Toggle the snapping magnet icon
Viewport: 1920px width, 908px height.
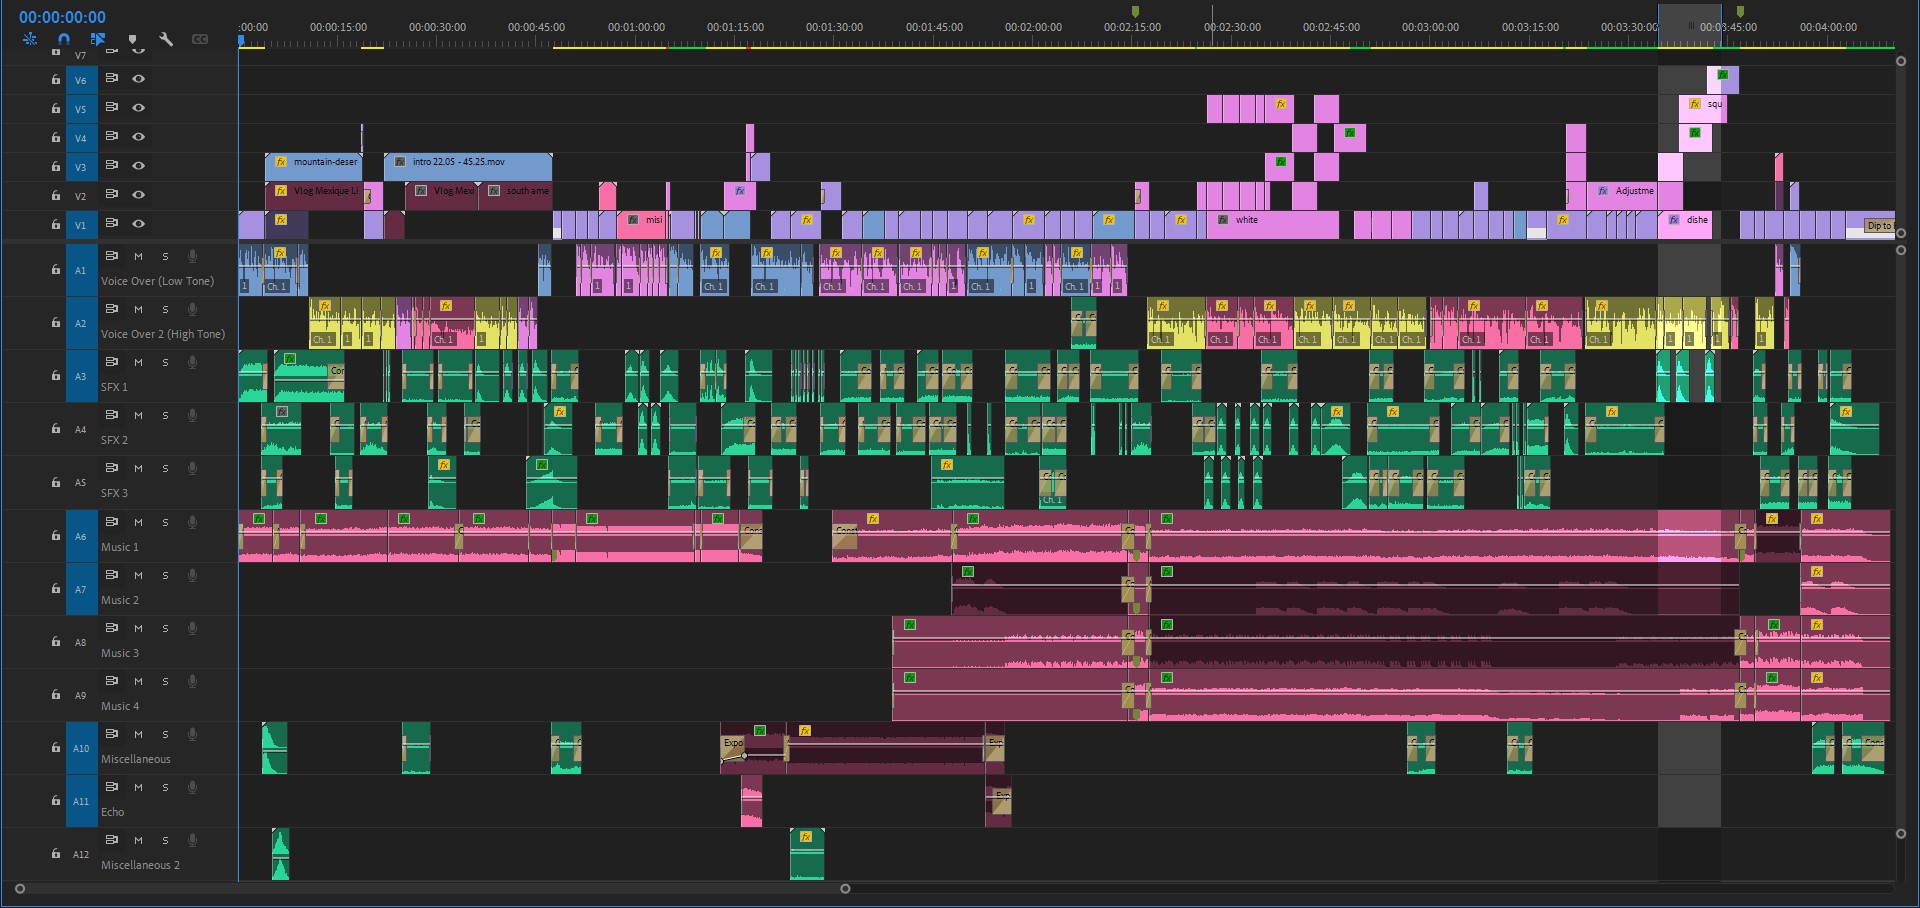tap(64, 39)
